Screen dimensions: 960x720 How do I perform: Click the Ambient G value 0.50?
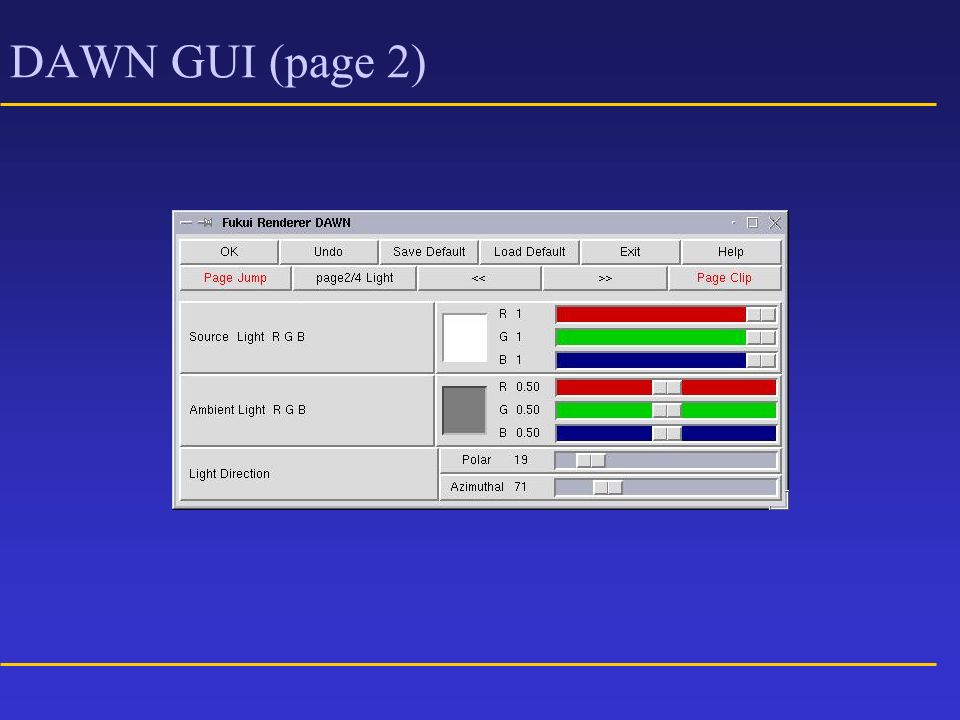(528, 410)
